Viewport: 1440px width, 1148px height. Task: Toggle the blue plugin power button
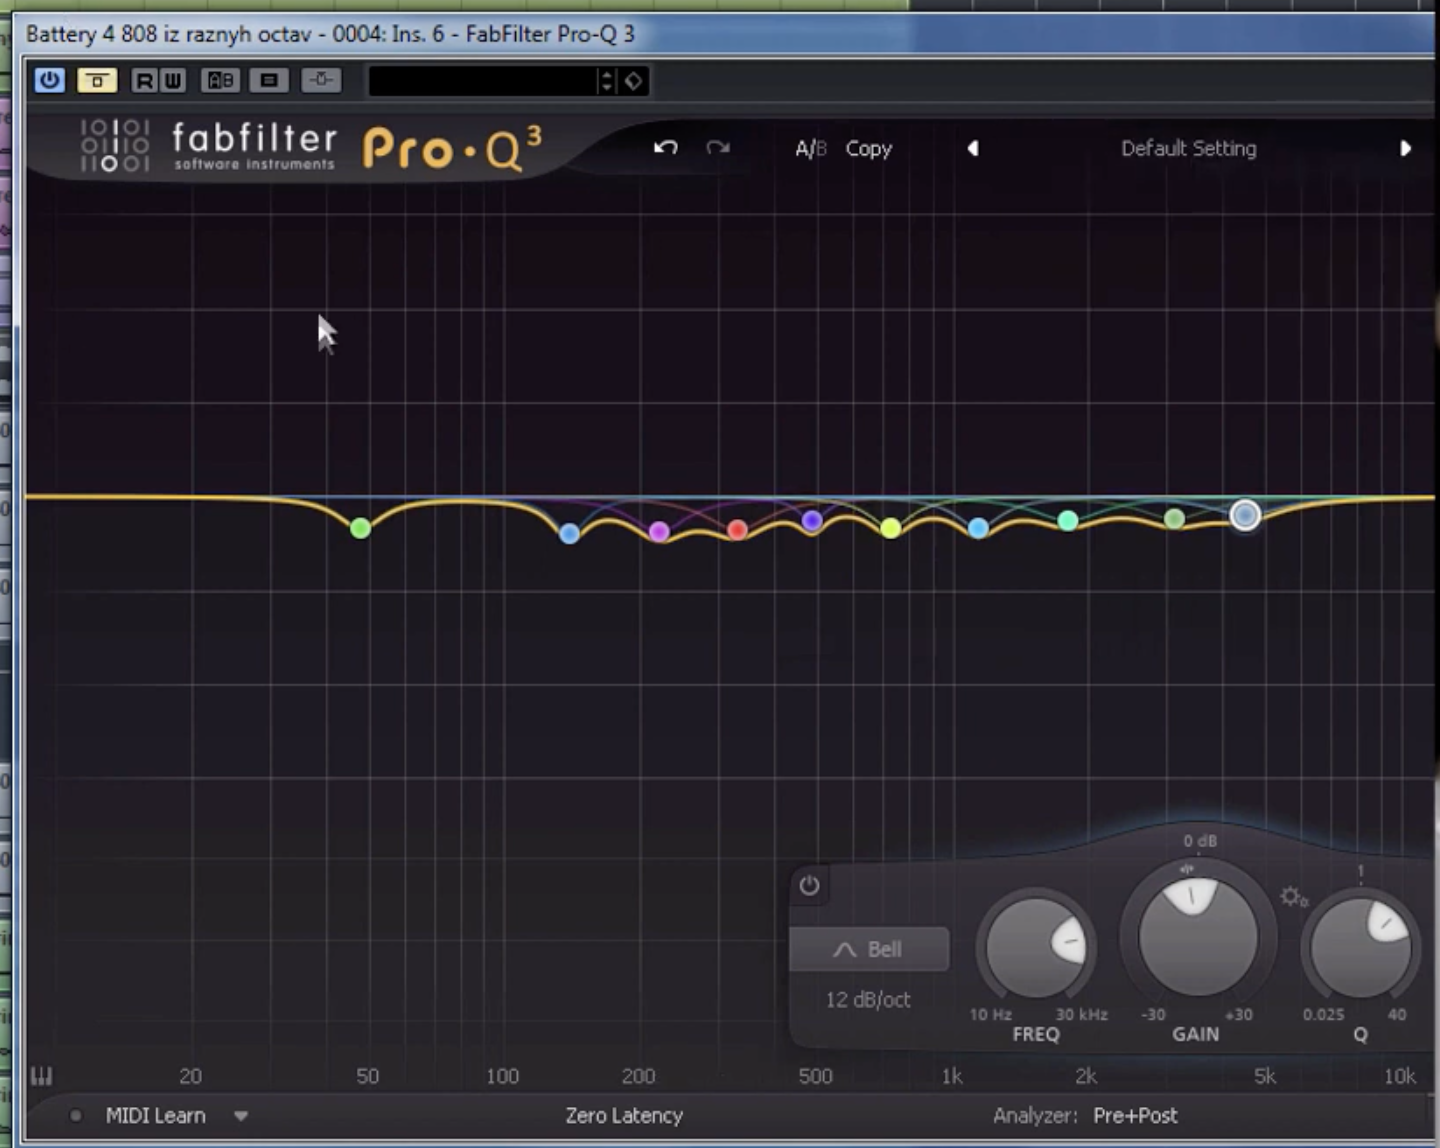click(x=49, y=80)
